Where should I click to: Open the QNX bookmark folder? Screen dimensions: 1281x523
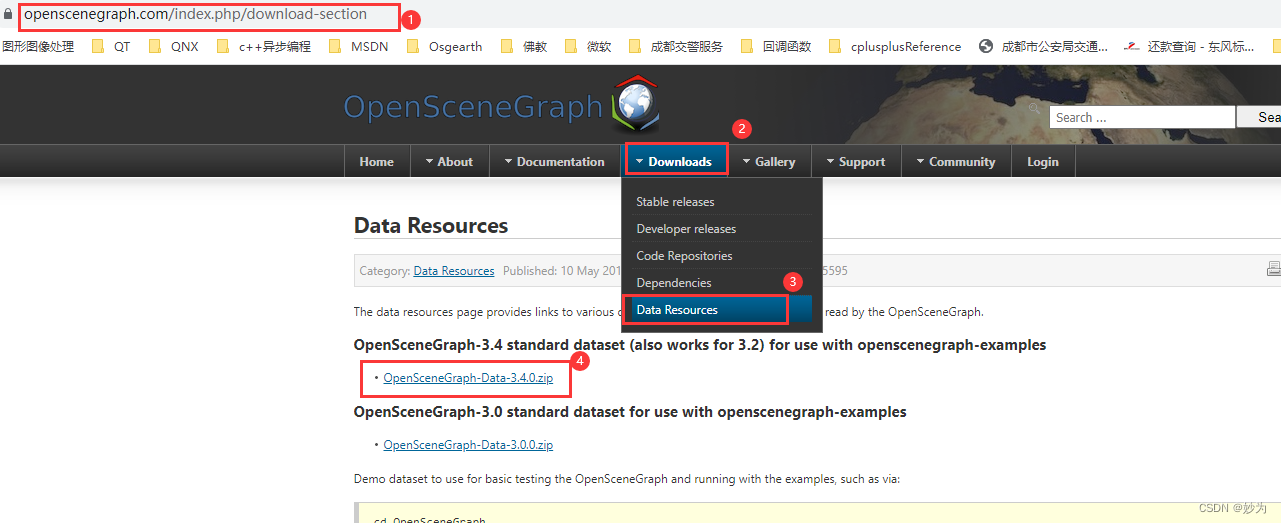point(173,46)
